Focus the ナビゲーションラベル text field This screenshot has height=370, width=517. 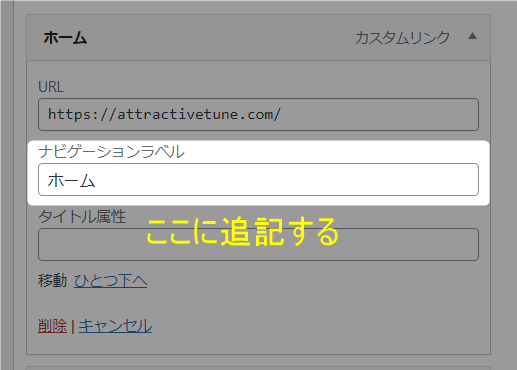(x=258, y=179)
